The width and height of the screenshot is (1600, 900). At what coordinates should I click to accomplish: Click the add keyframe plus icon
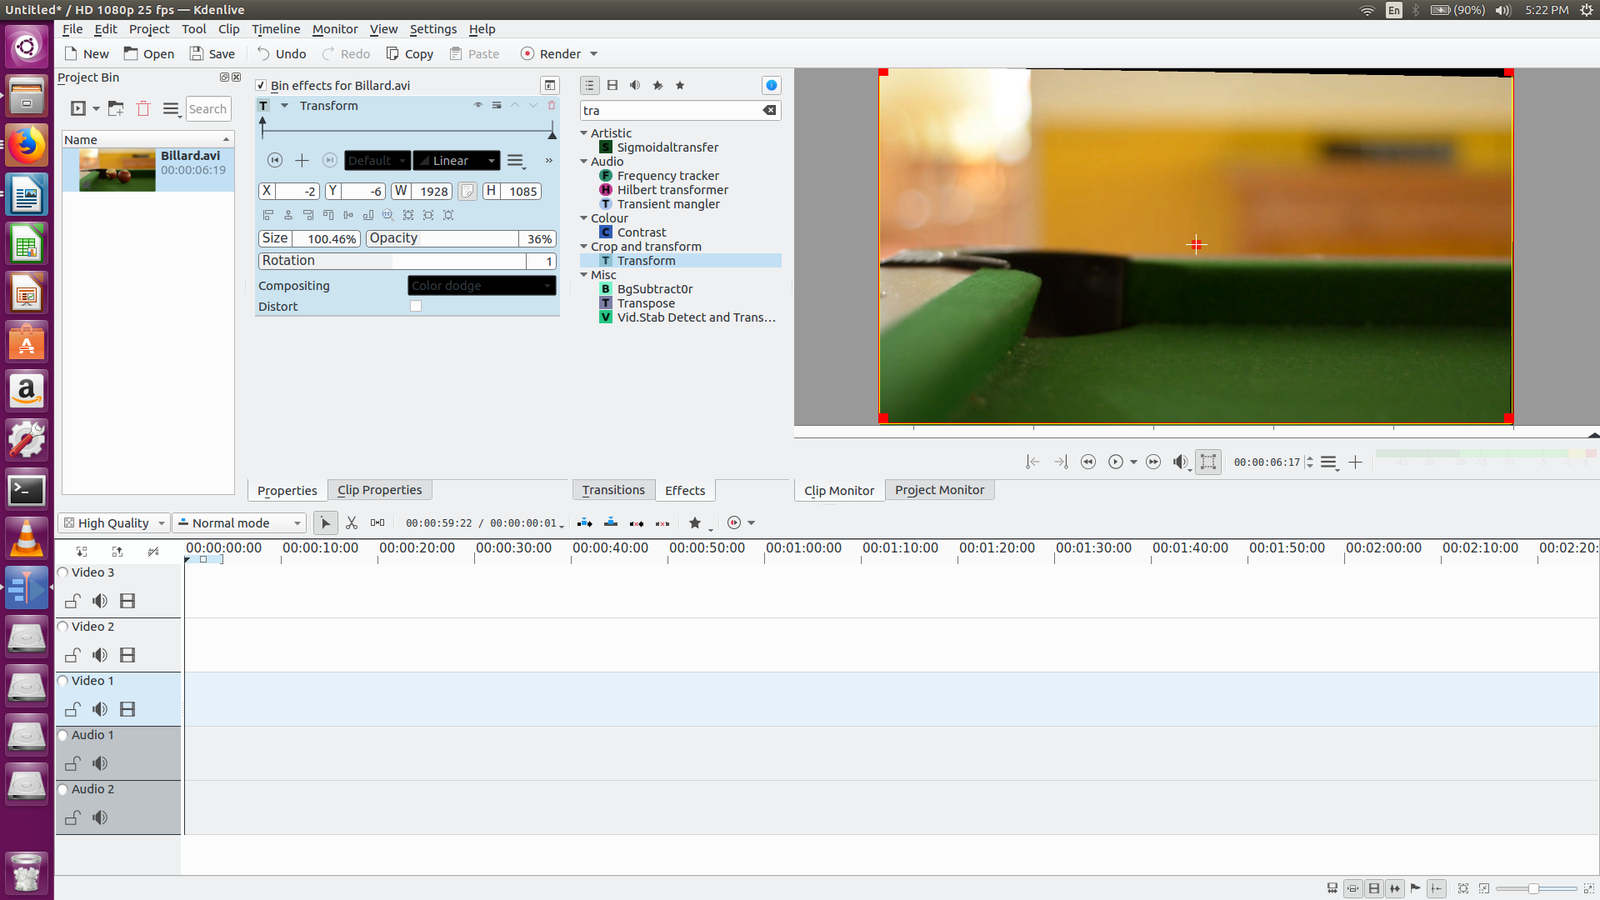point(302,161)
